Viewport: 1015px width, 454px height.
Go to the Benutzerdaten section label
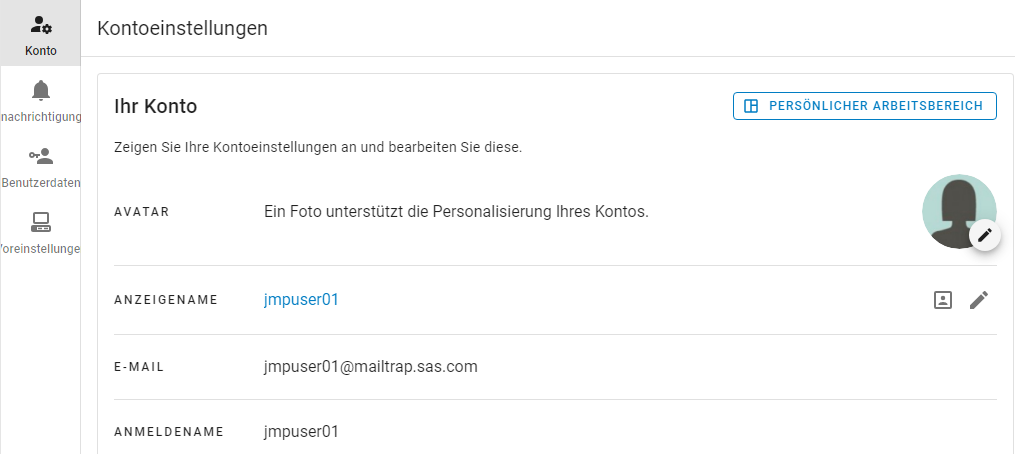pos(41,183)
